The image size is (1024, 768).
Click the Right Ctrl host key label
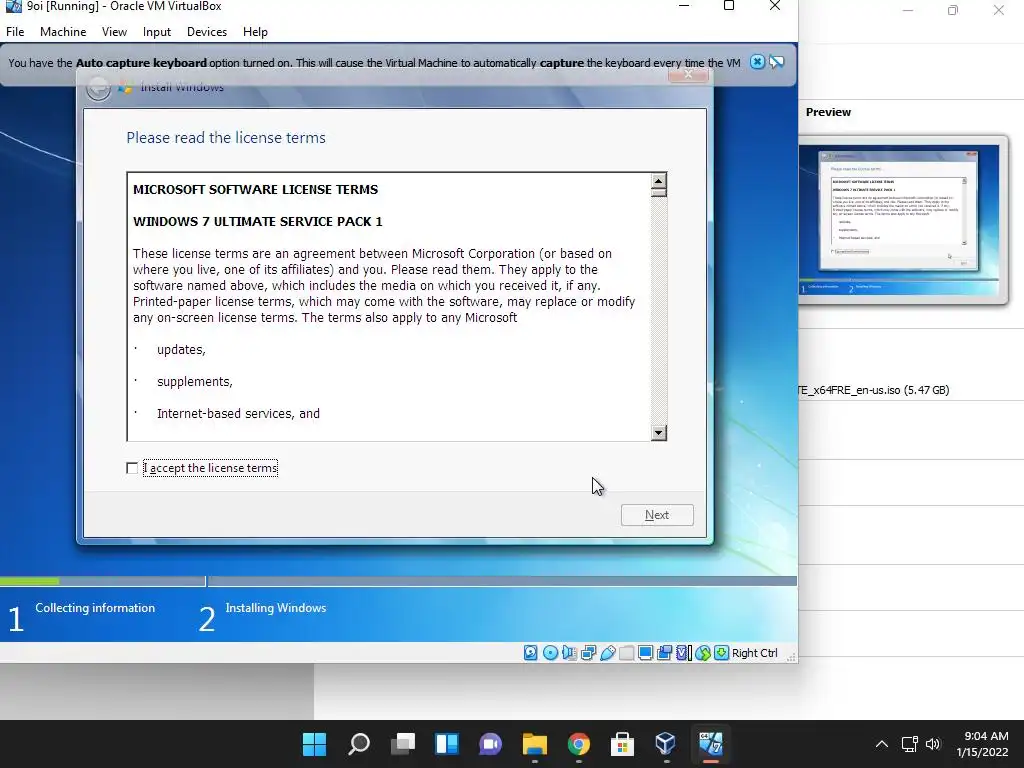(x=754, y=653)
